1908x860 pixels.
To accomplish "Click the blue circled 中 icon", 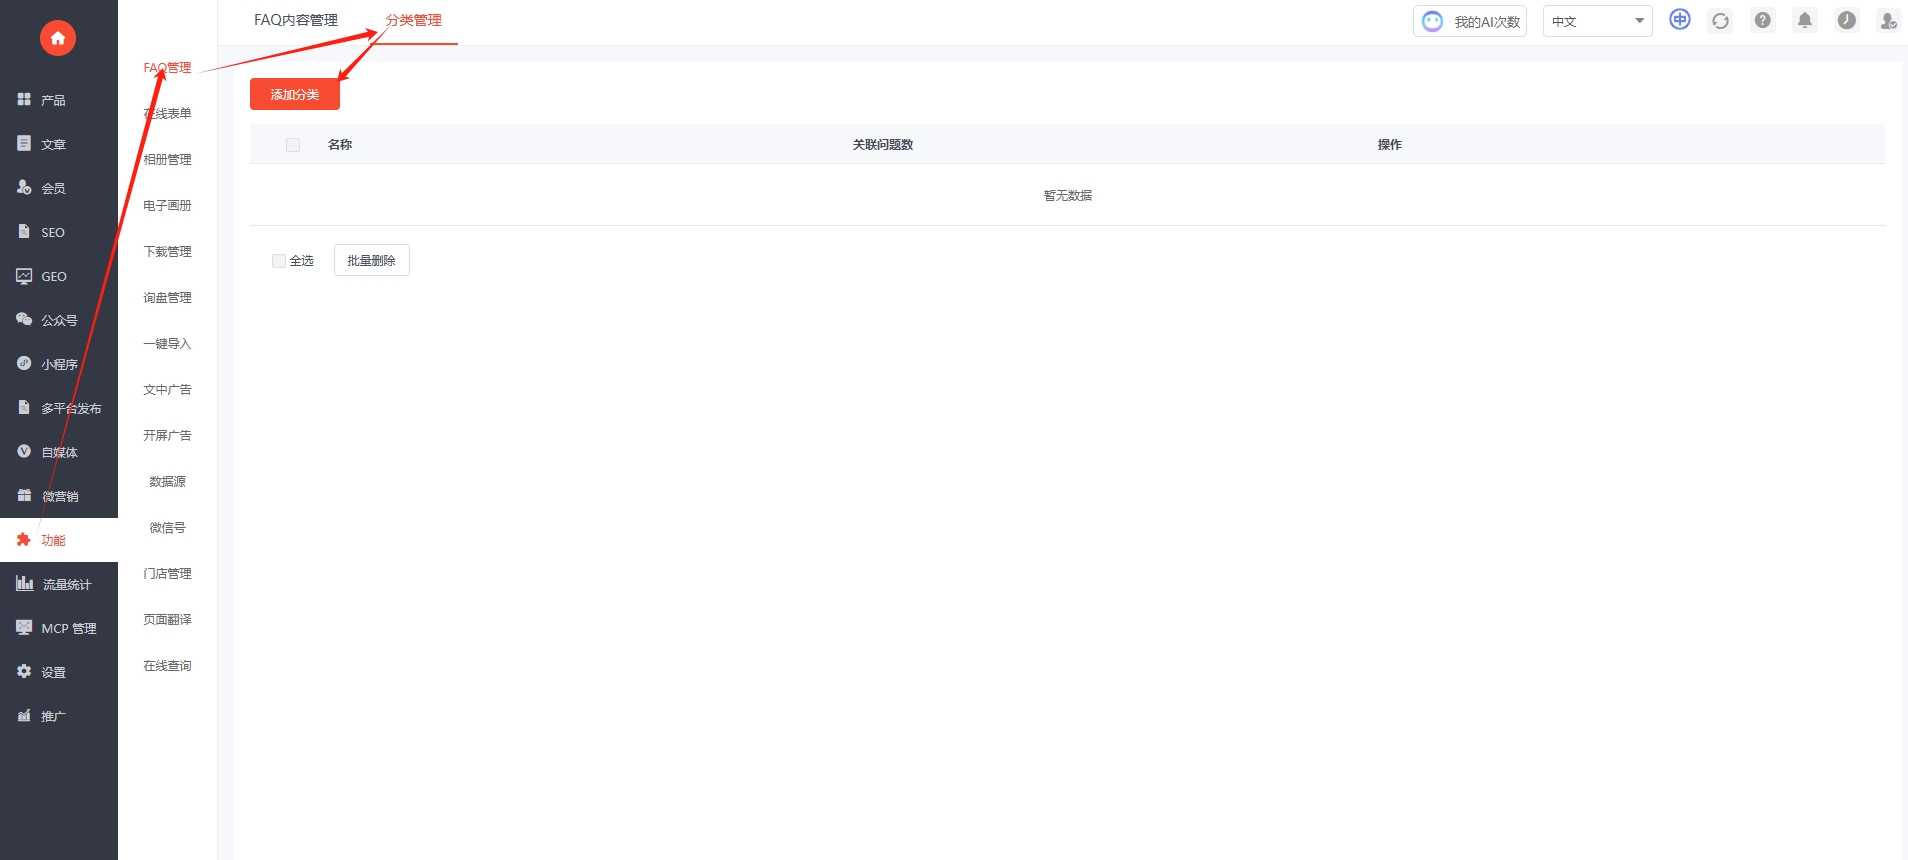I will coord(1680,20).
